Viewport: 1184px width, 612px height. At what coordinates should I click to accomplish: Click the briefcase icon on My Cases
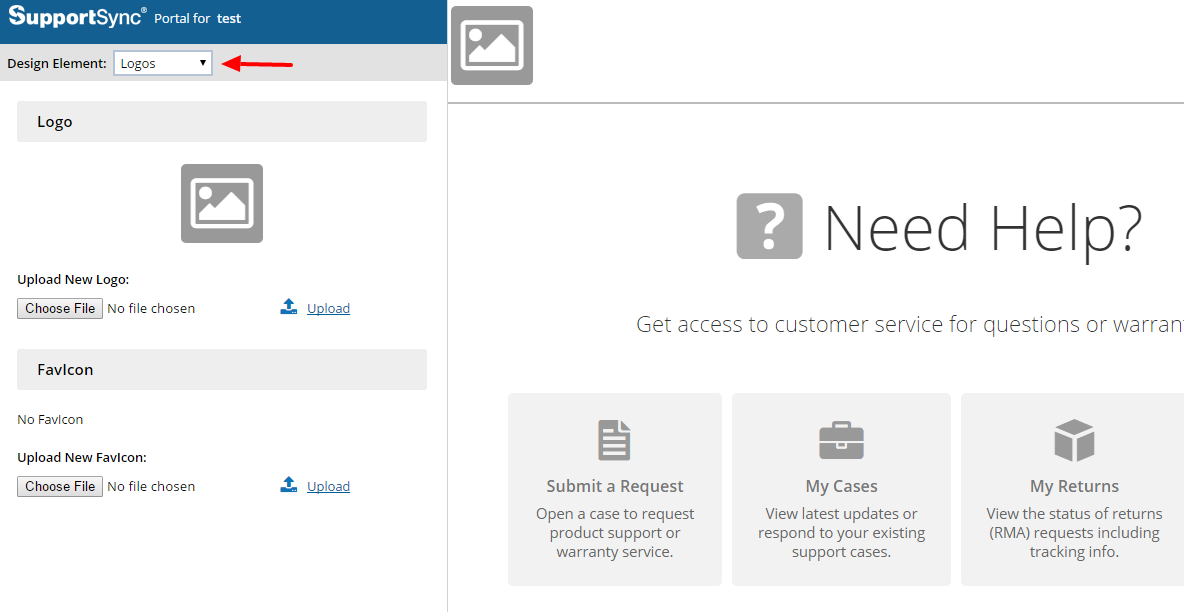click(x=841, y=440)
